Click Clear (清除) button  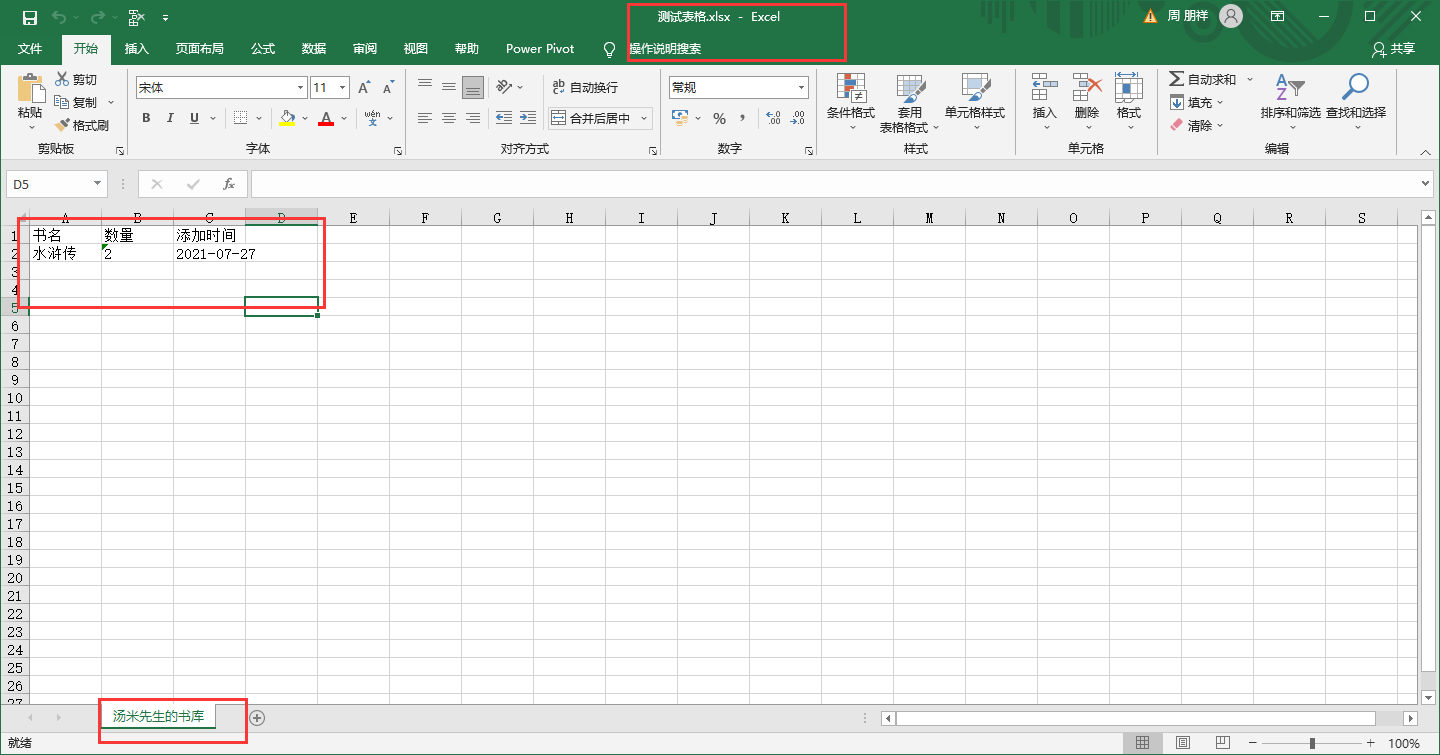pos(1196,125)
